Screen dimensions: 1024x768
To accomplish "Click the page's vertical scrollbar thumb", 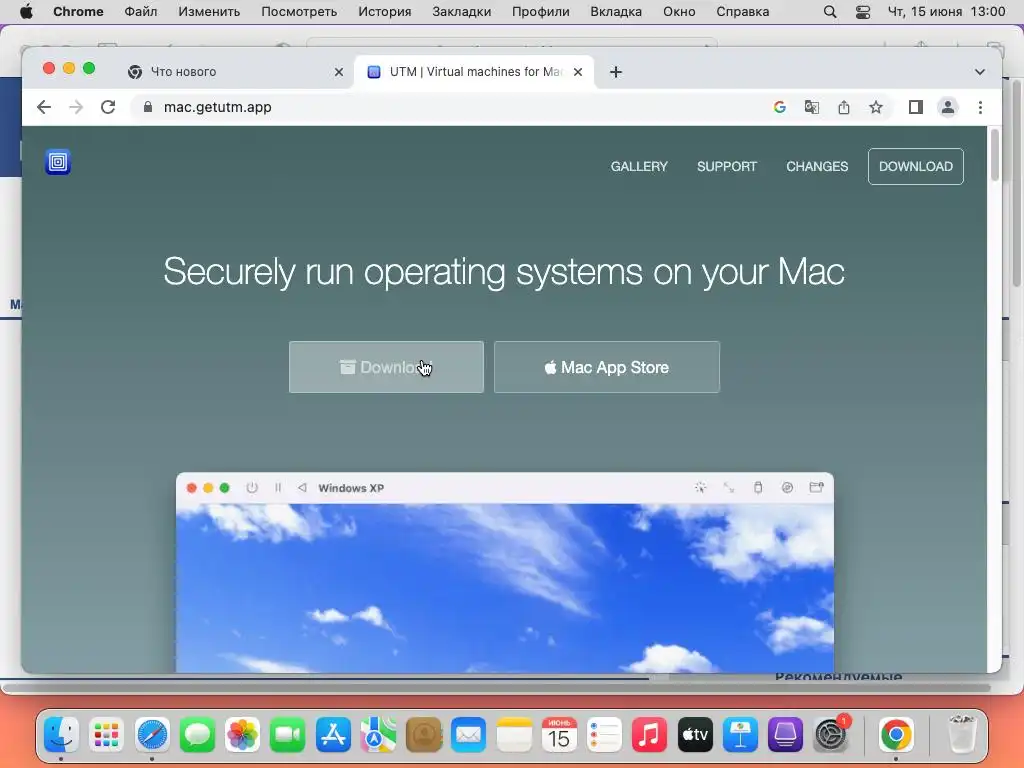I will pyautogui.click(x=995, y=155).
